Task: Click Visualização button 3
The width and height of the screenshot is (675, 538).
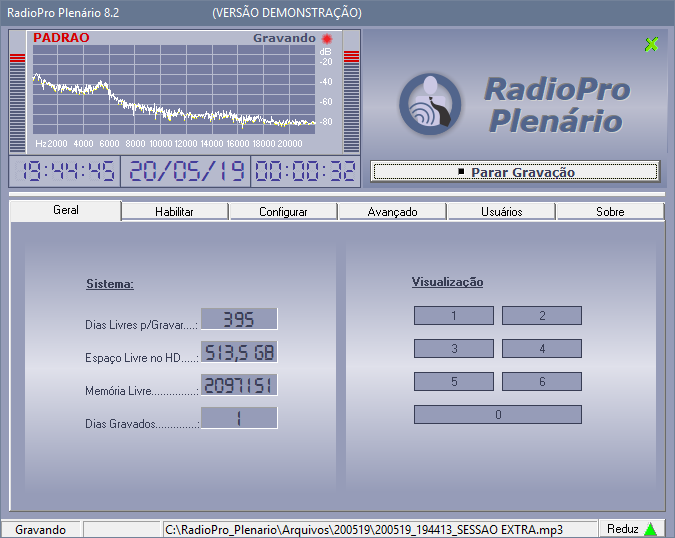Action: click(454, 349)
